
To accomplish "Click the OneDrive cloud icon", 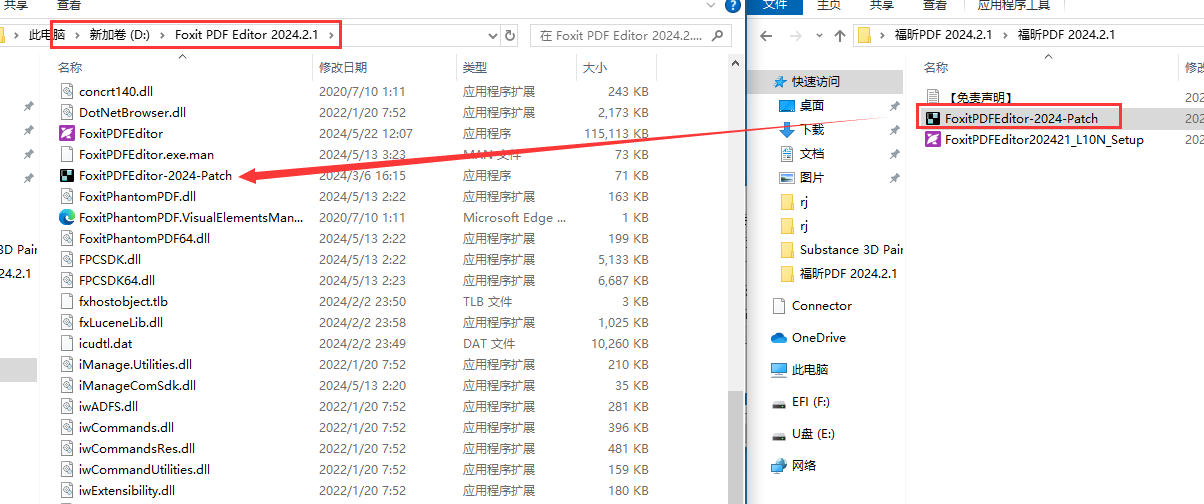I will [779, 338].
